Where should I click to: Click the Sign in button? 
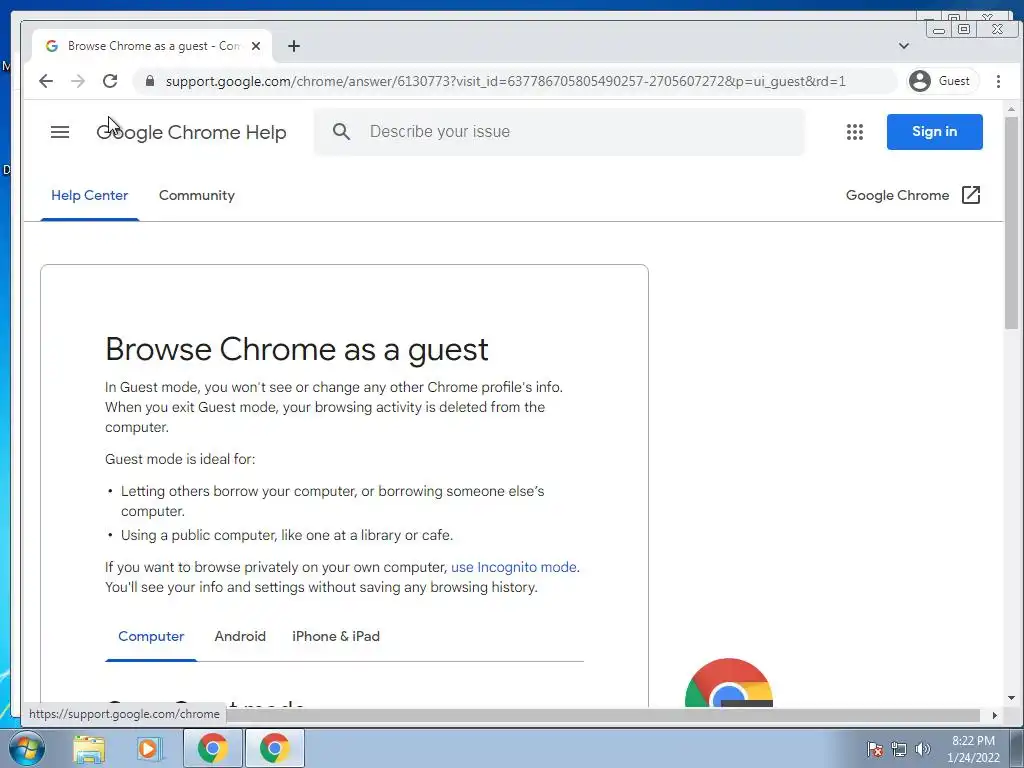point(935,132)
